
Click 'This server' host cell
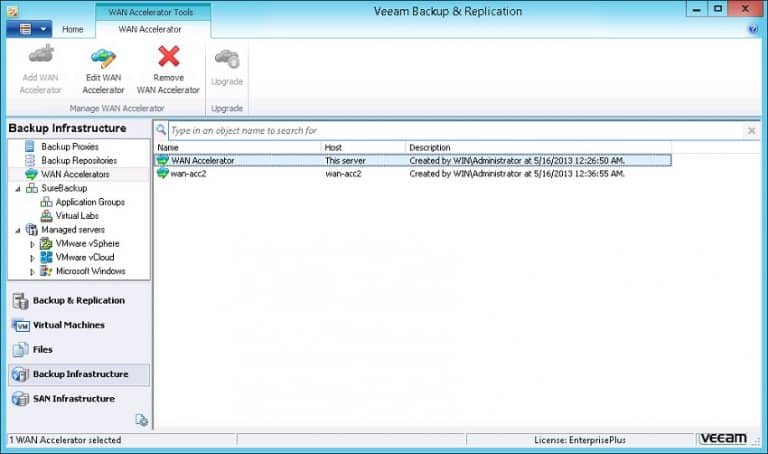point(345,161)
